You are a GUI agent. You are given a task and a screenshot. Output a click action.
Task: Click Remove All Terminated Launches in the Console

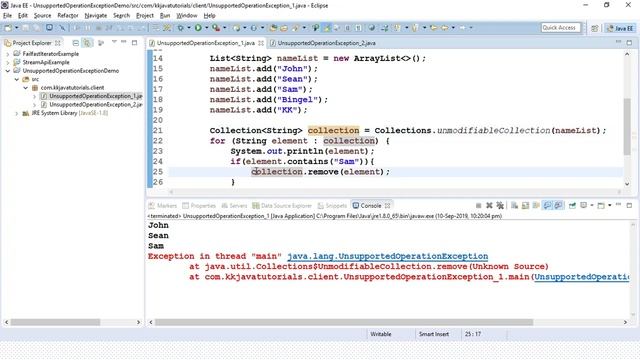point(500,205)
